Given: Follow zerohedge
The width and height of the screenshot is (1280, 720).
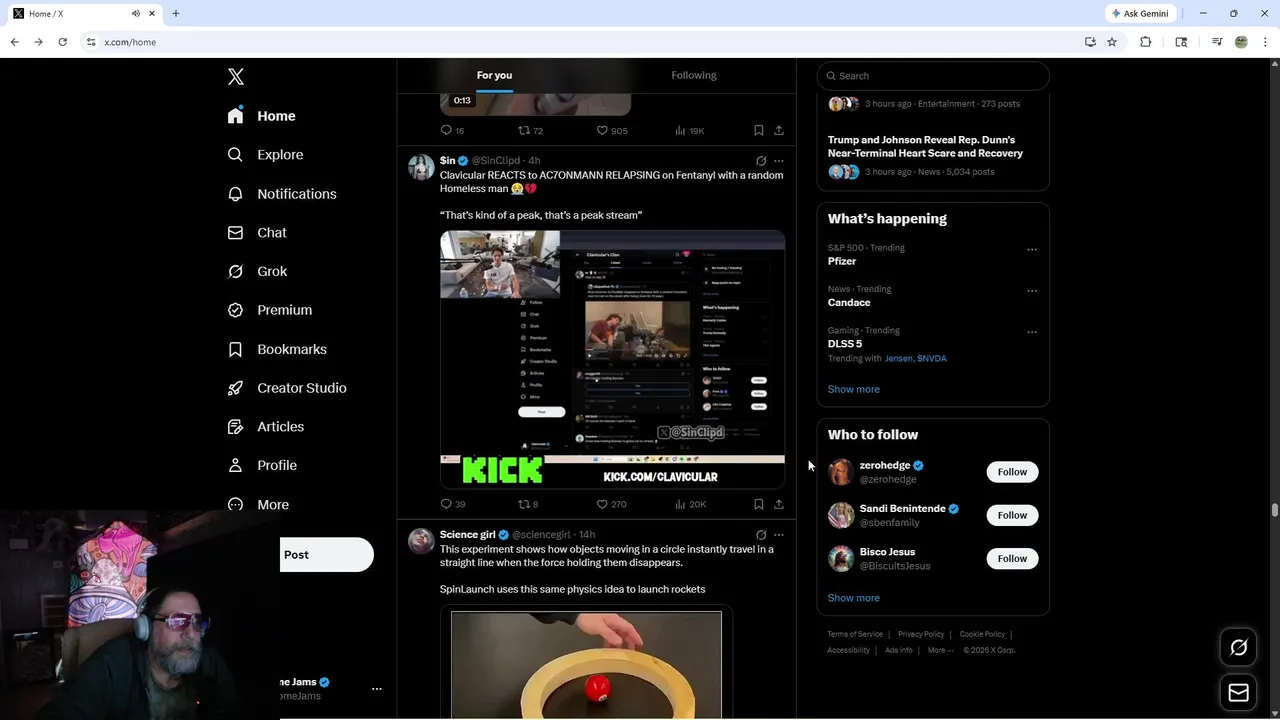Looking at the screenshot, I should point(1012,472).
